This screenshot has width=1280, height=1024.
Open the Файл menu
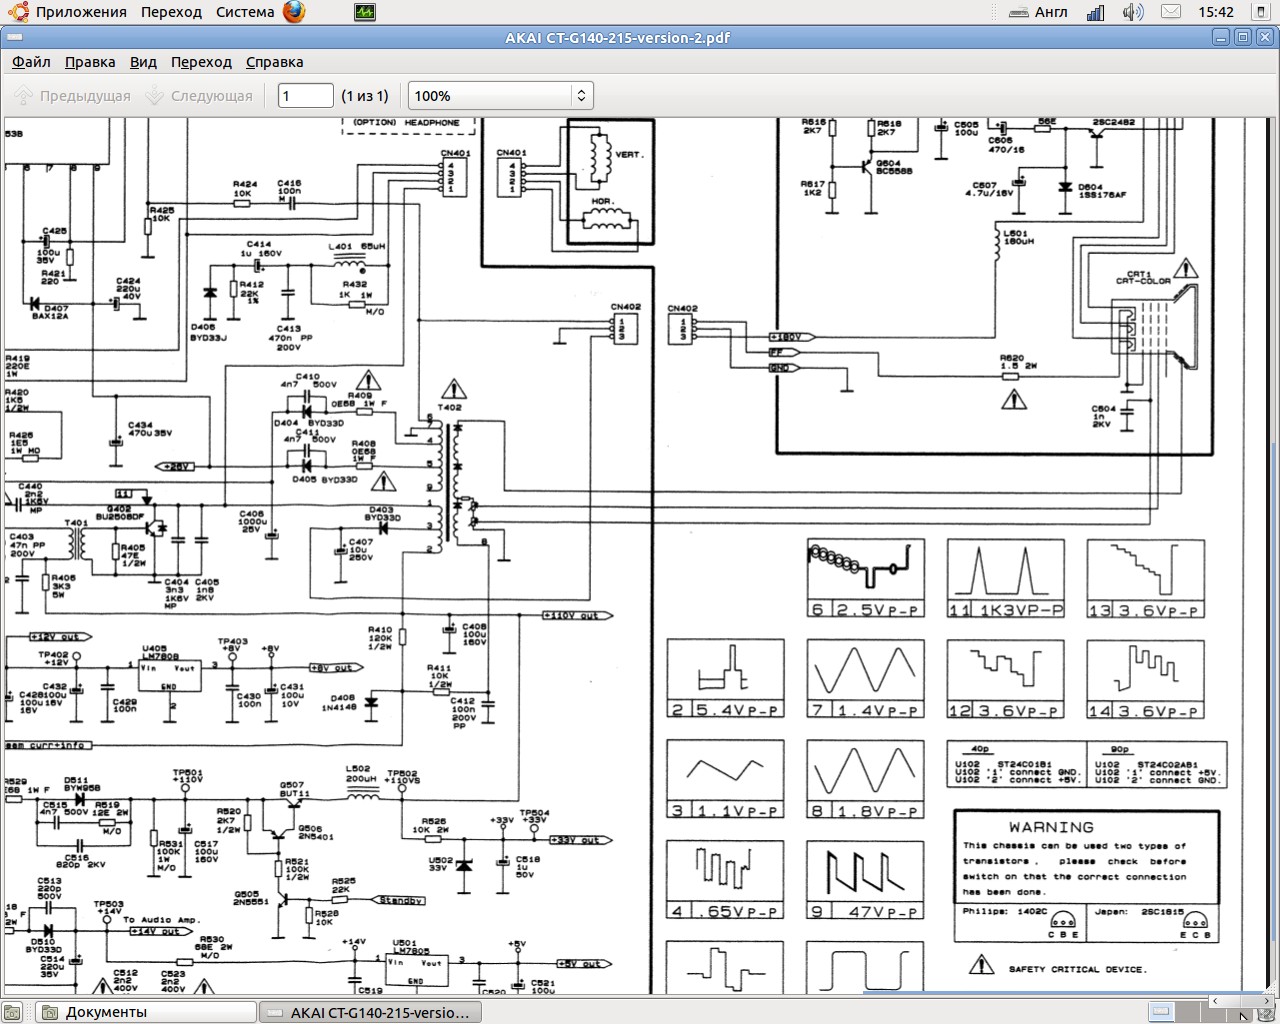click(x=31, y=62)
